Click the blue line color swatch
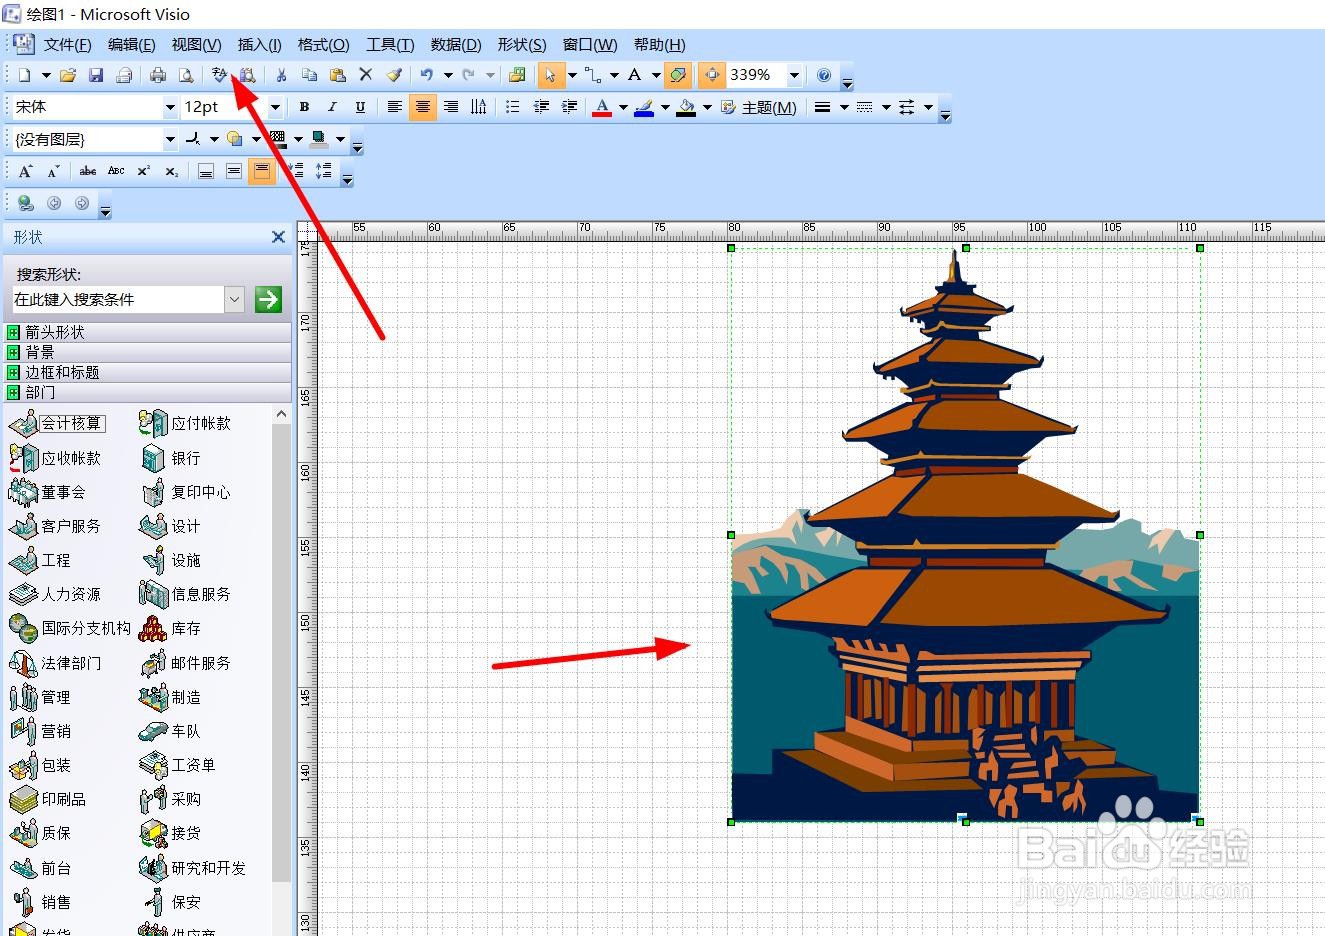This screenshot has height=936, width=1325. 644,107
